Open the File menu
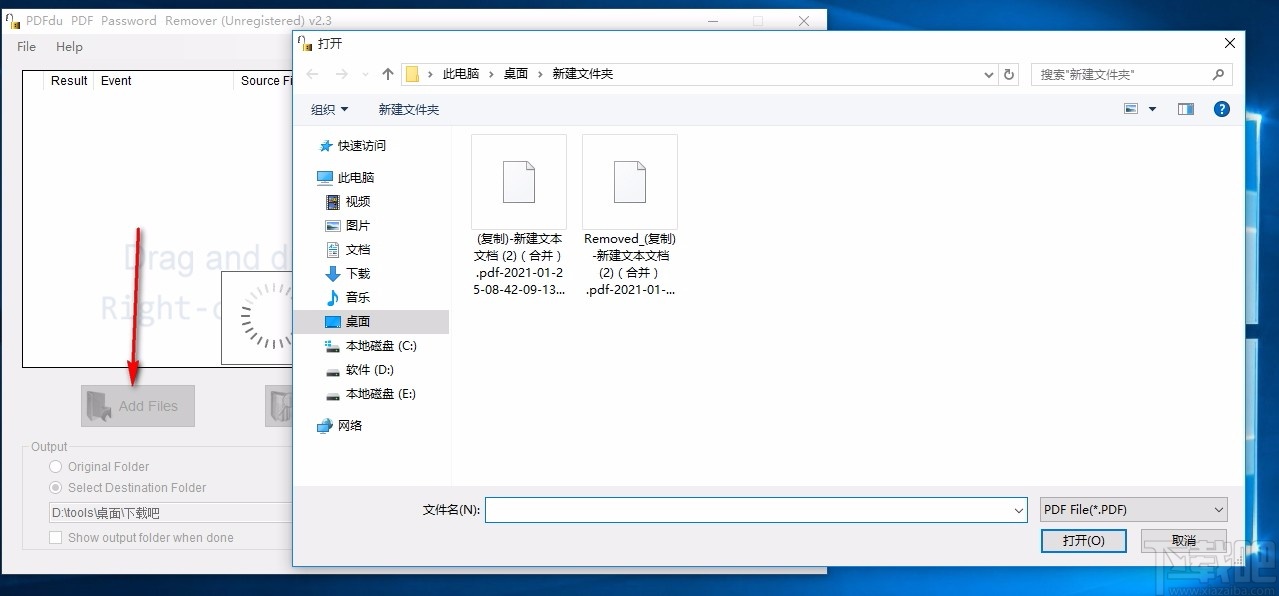Screen dimensions: 1279x596 [x=25, y=46]
